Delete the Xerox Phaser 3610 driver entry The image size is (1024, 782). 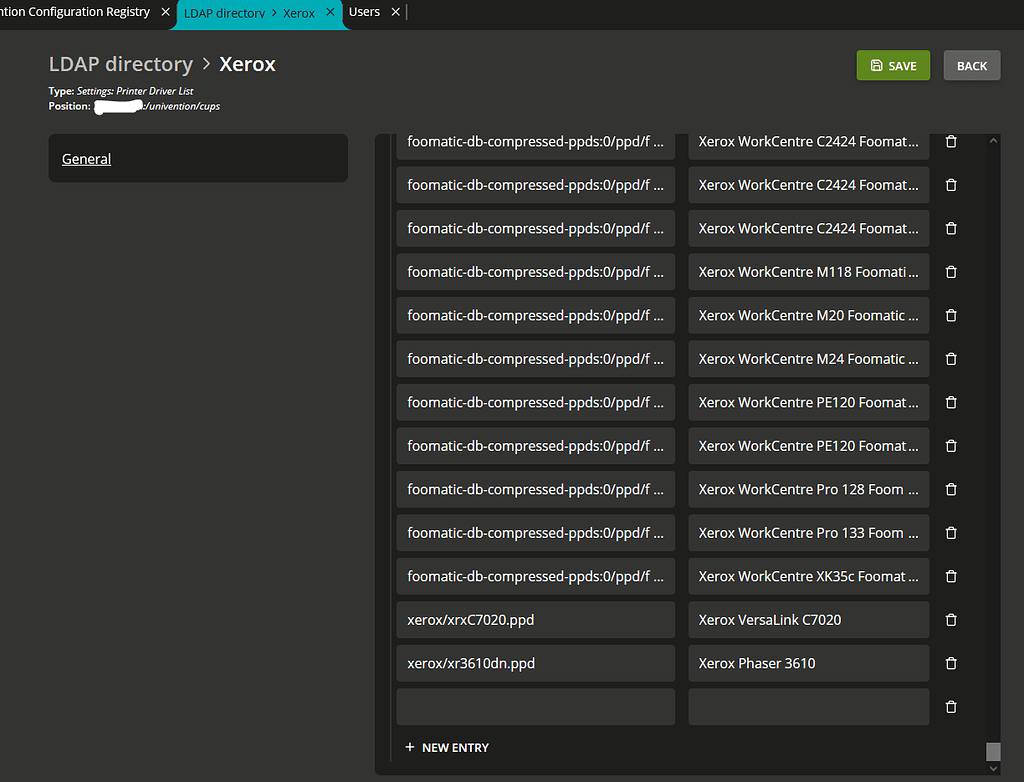click(951, 663)
